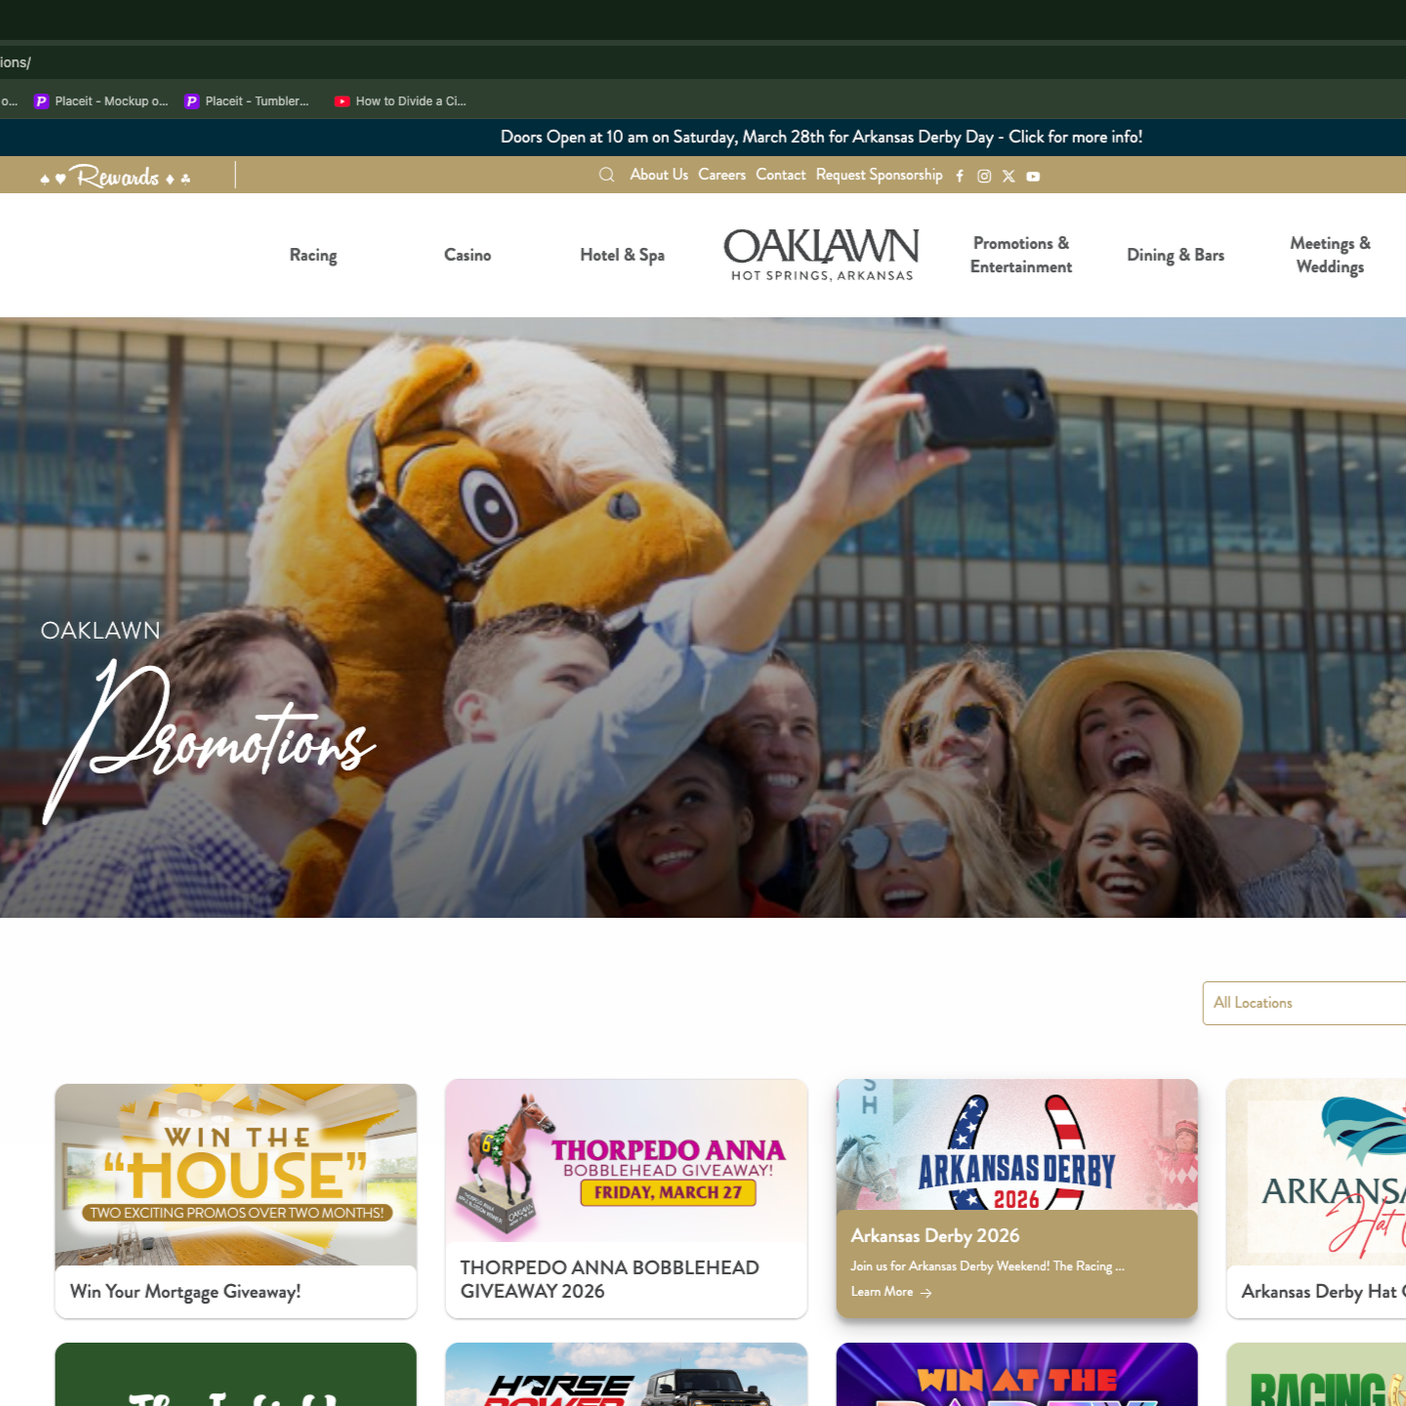Open the Meetings & Weddings menu
The height and width of the screenshot is (1406, 1406).
[x=1330, y=255]
